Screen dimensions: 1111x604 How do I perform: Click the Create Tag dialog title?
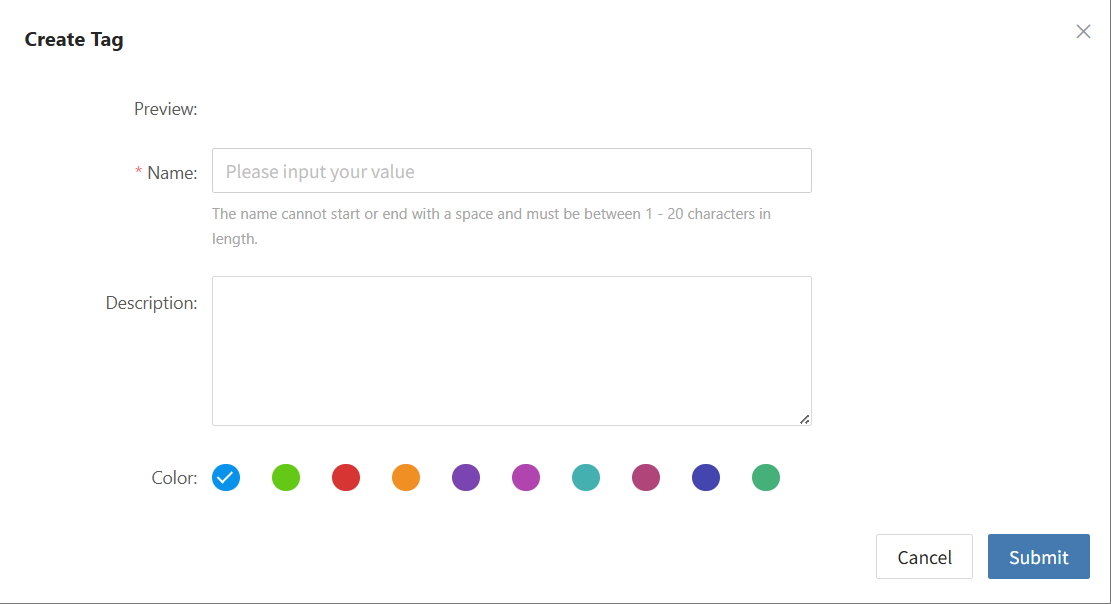(x=74, y=40)
